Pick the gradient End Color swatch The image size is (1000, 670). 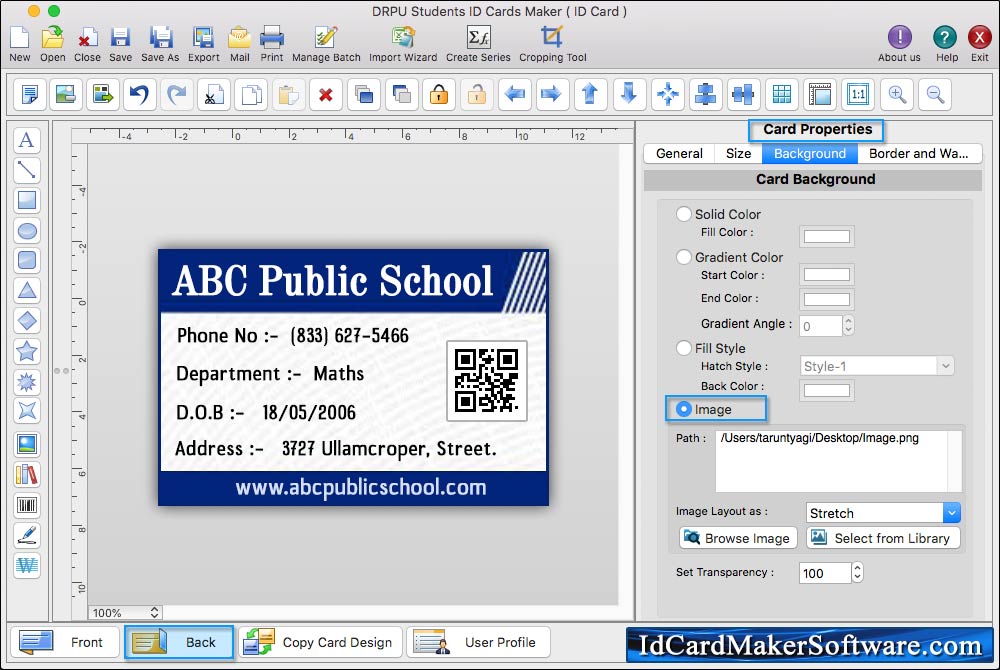click(x=827, y=299)
